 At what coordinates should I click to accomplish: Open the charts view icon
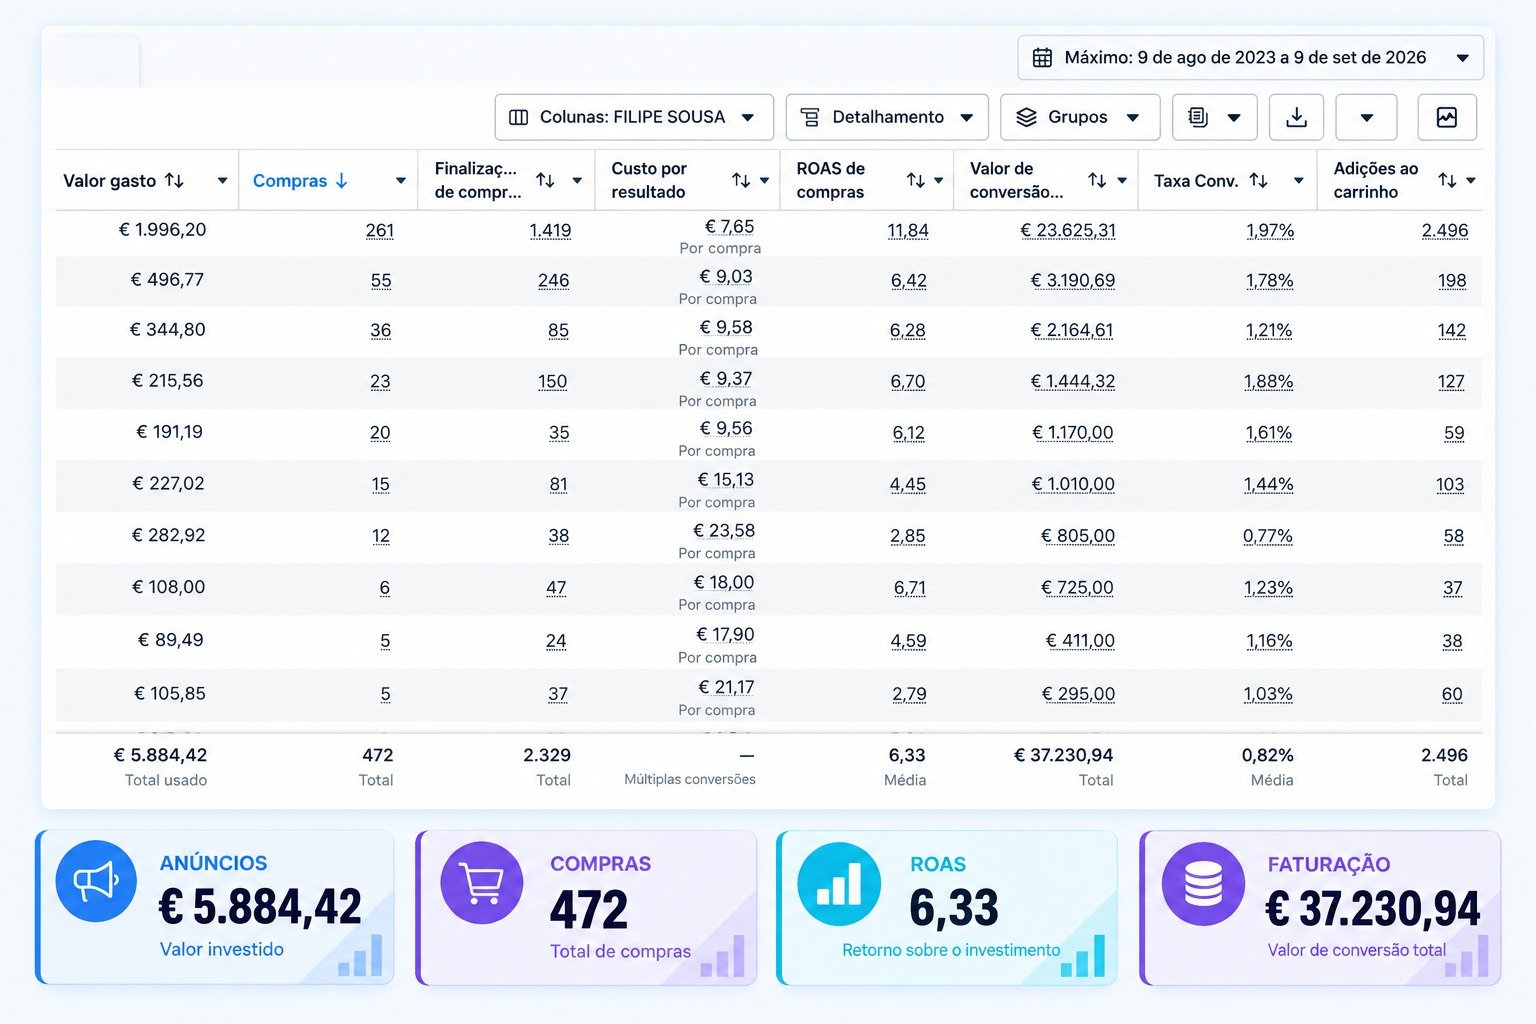tap(1447, 117)
